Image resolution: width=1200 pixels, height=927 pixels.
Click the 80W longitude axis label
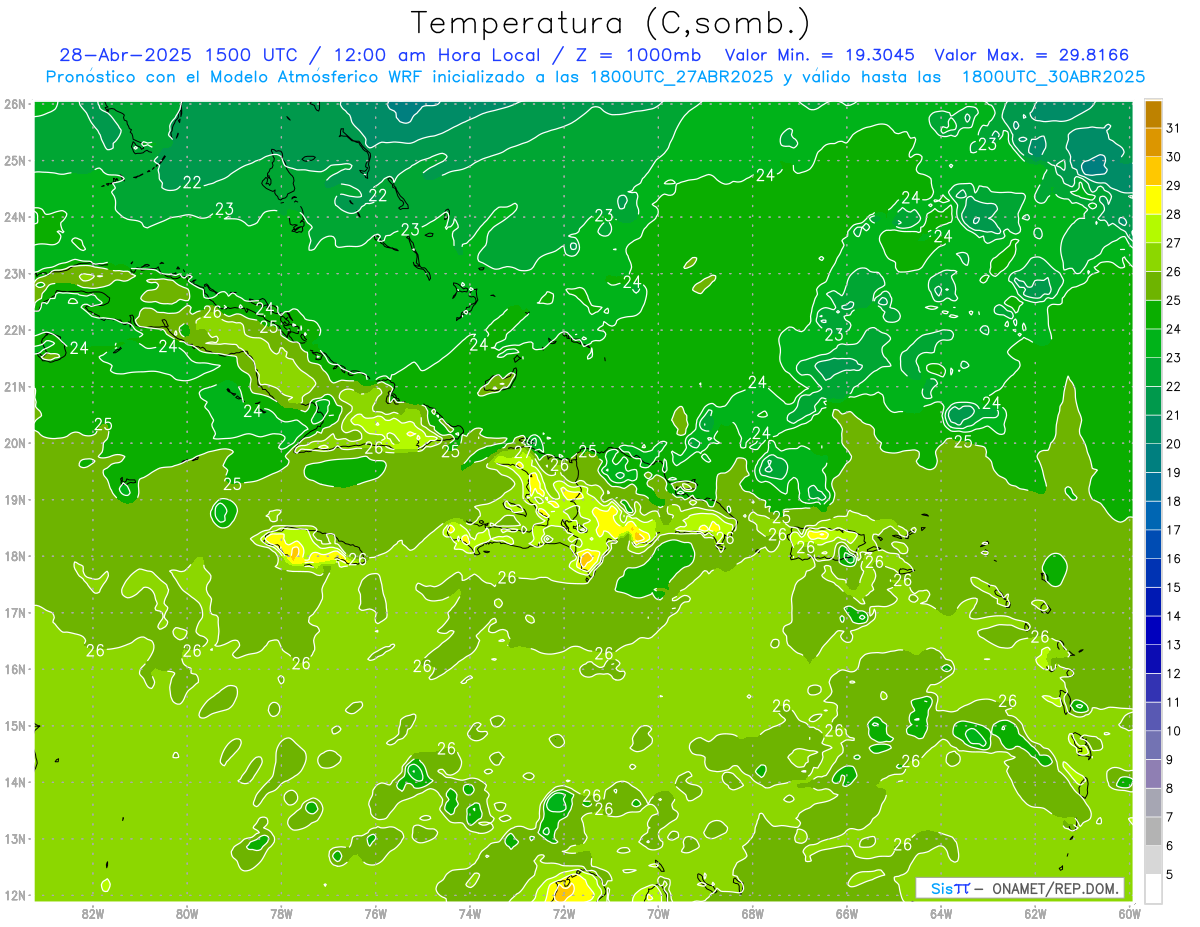click(x=187, y=912)
